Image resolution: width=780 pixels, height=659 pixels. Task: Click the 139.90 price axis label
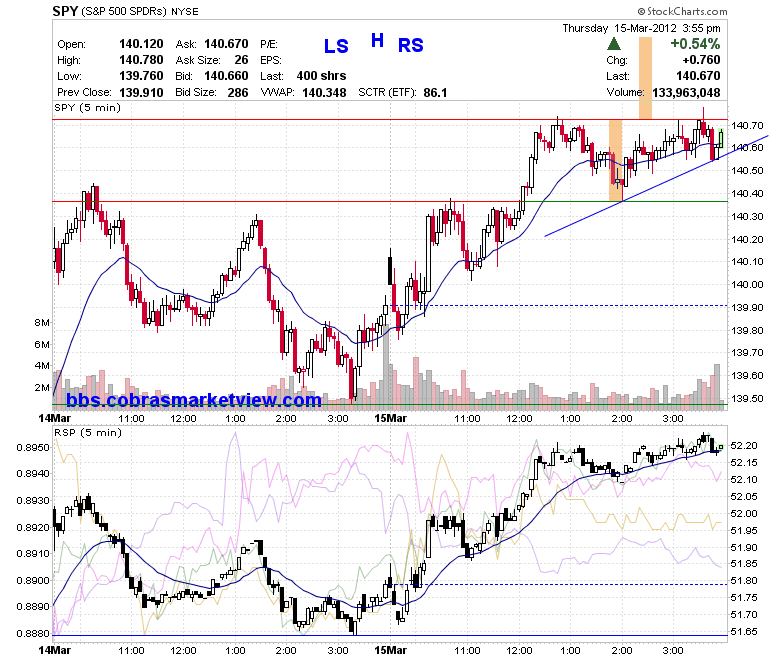[747, 307]
